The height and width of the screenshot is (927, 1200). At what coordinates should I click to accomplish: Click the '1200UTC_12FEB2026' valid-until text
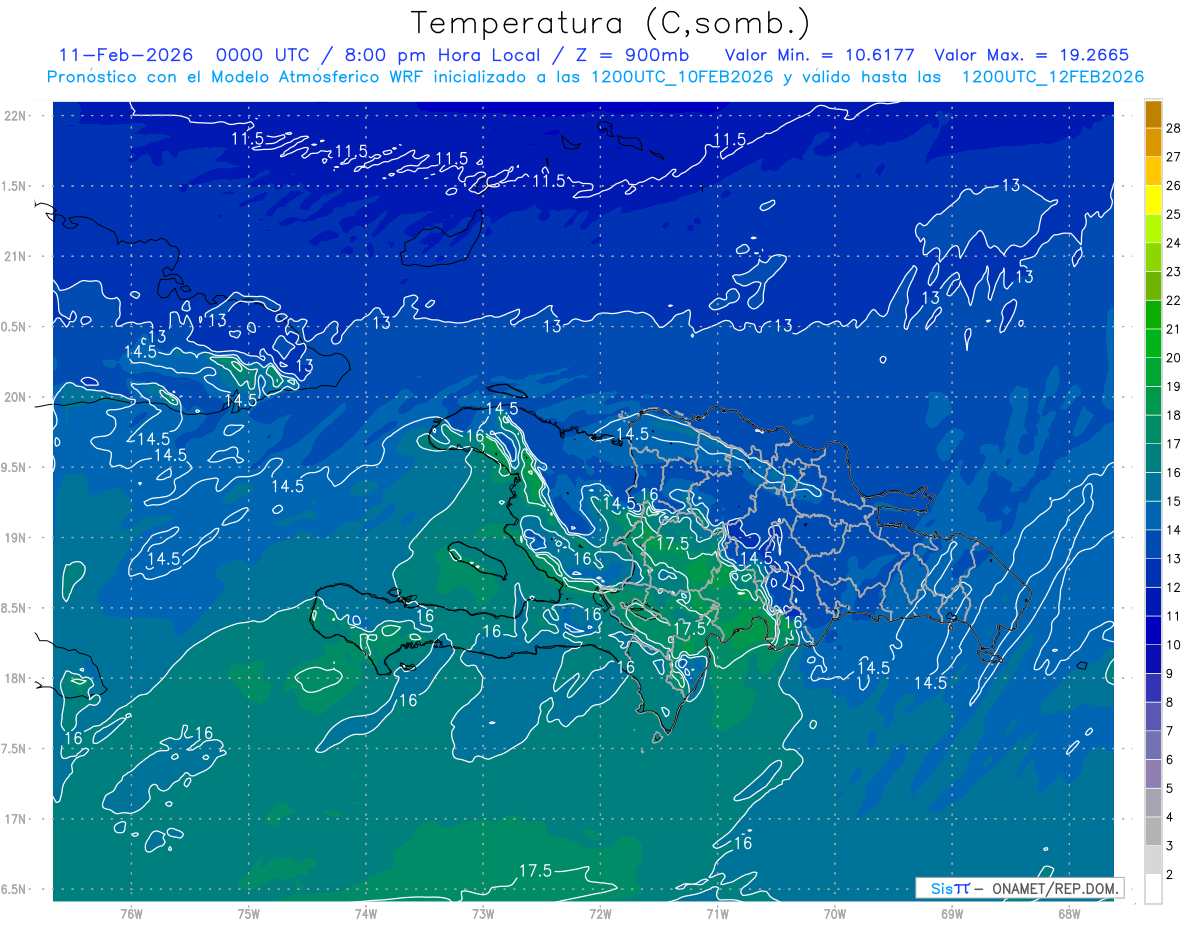[x=1053, y=77]
